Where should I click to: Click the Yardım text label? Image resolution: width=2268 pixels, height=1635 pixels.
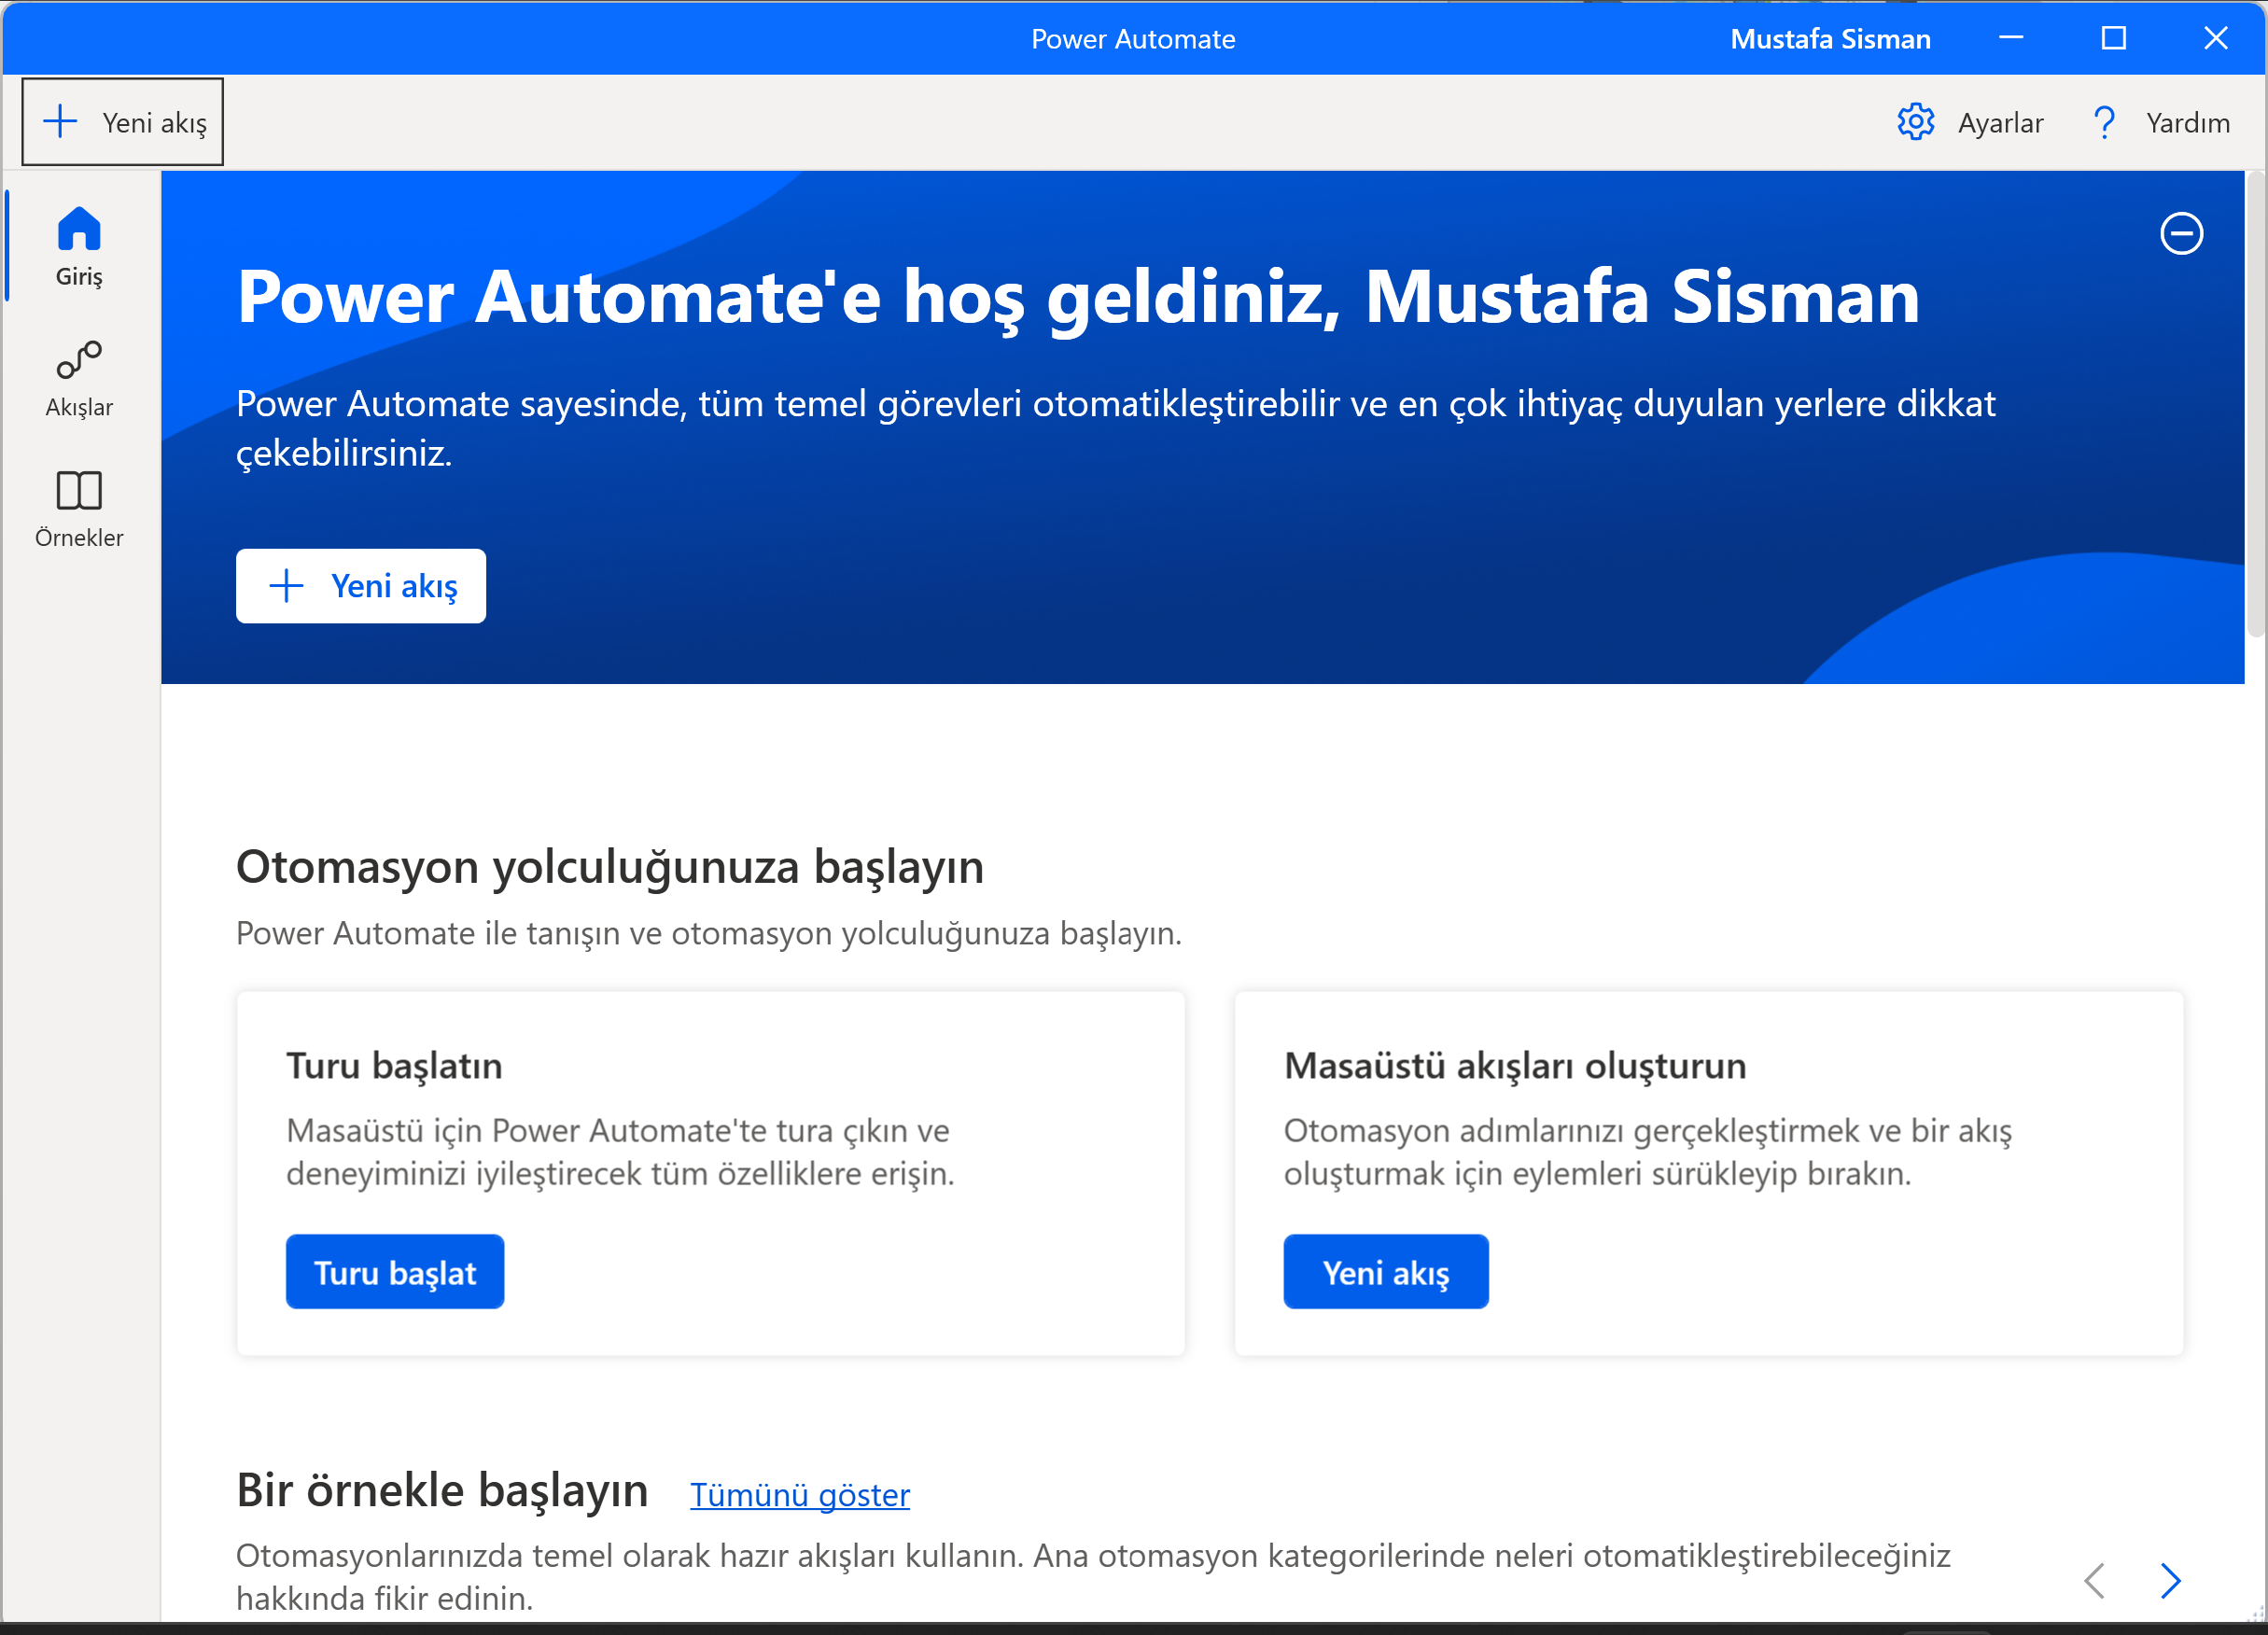(x=2187, y=123)
